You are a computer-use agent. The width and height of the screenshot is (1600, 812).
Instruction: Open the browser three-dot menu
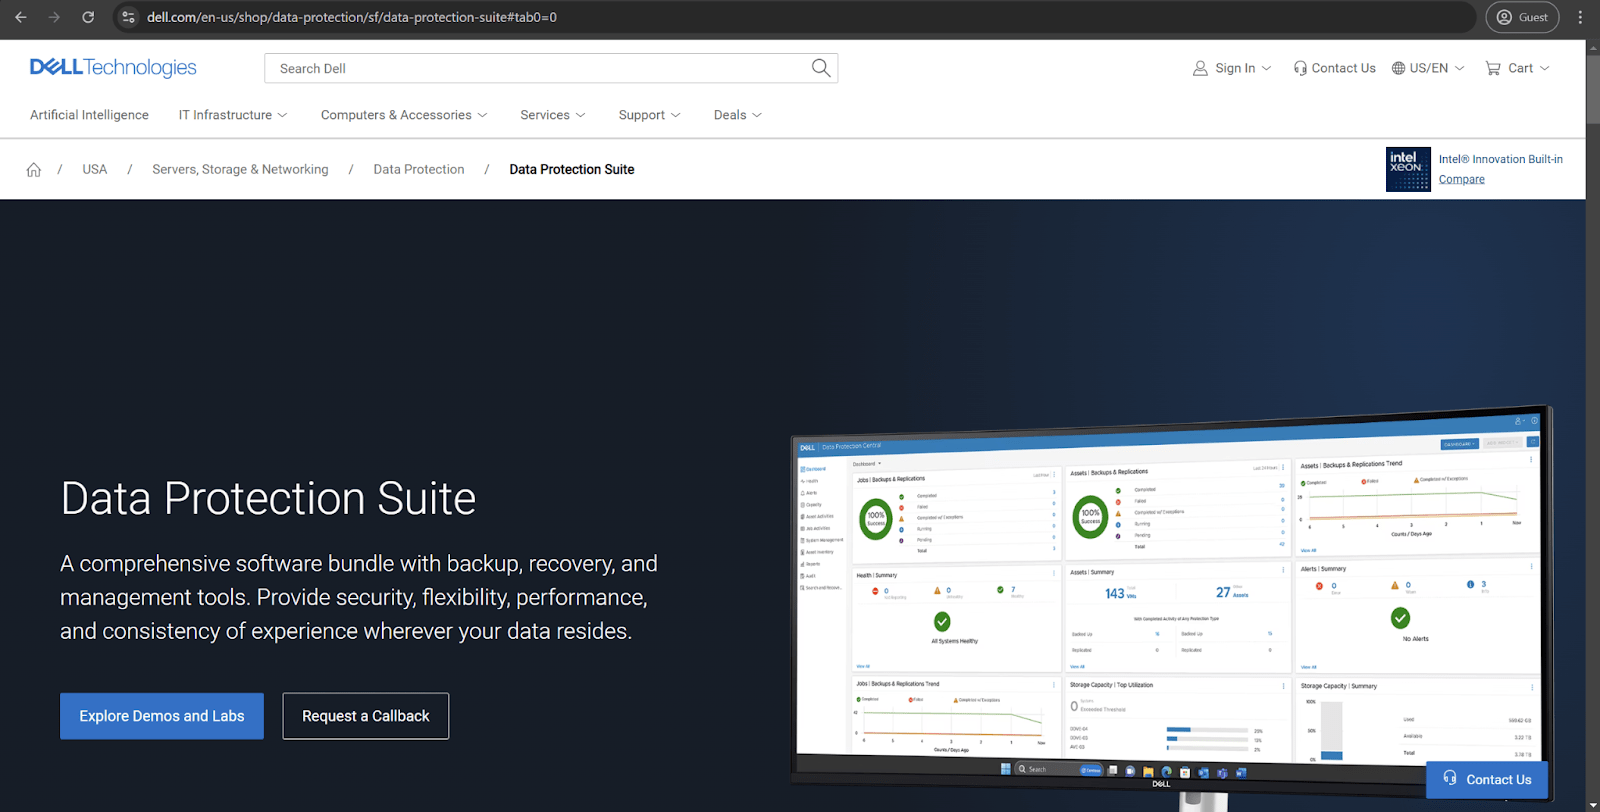(1580, 17)
